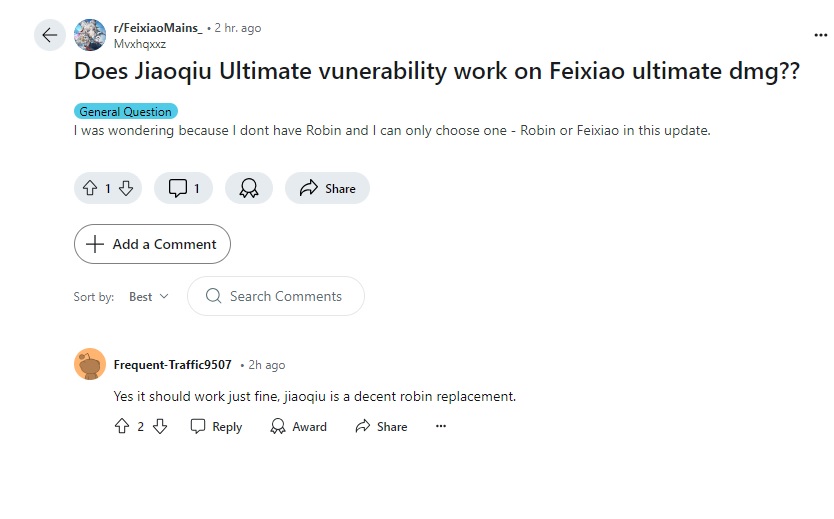Open the r/FeixiaoMains_ subreddit avatar
The width and height of the screenshot is (834, 519).
(90, 35)
